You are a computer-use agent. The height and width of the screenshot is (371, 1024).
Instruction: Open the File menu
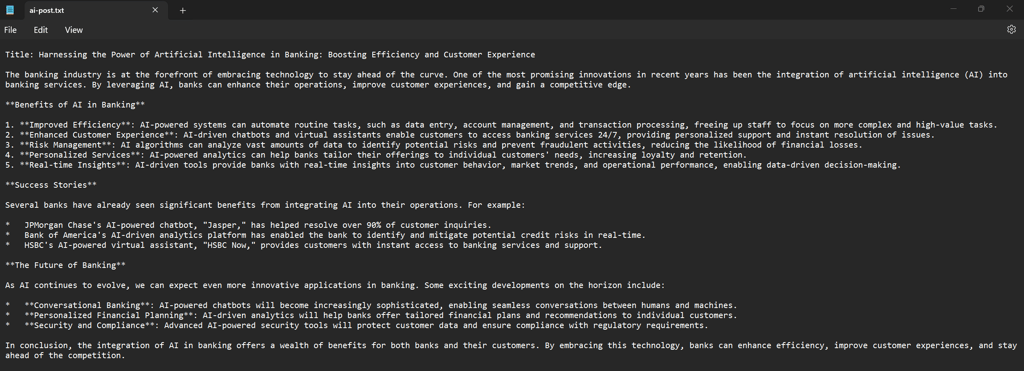pyautogui.click(x=10, y=30)
